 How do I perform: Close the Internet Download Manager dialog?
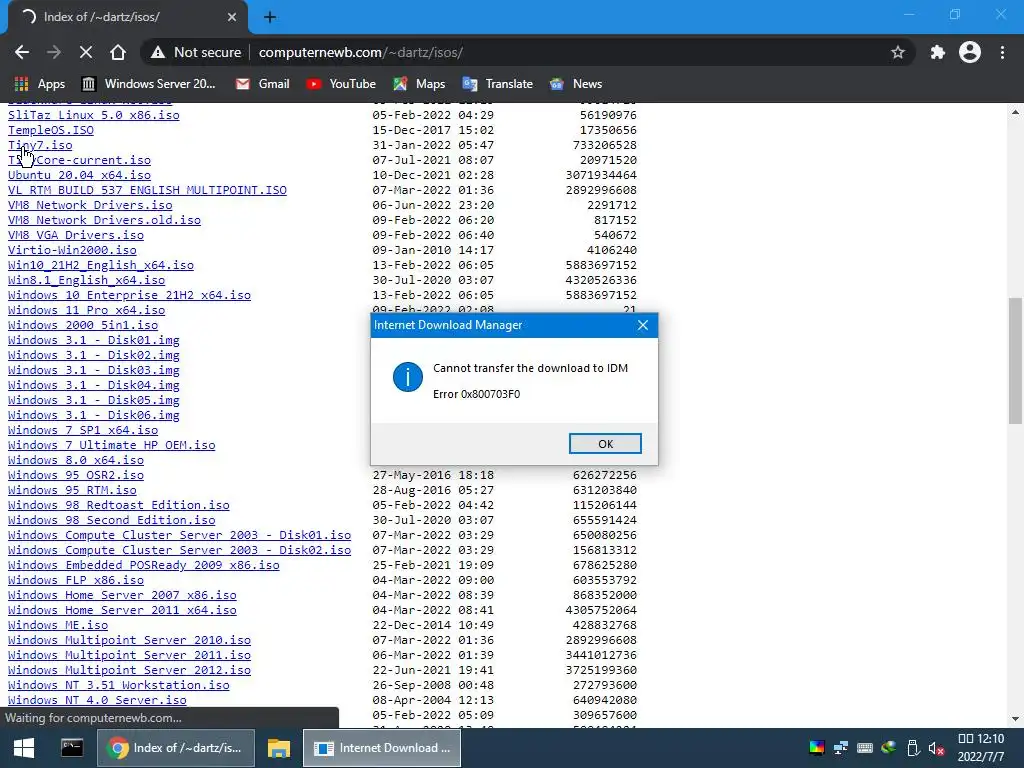click(x=643, y=325)
